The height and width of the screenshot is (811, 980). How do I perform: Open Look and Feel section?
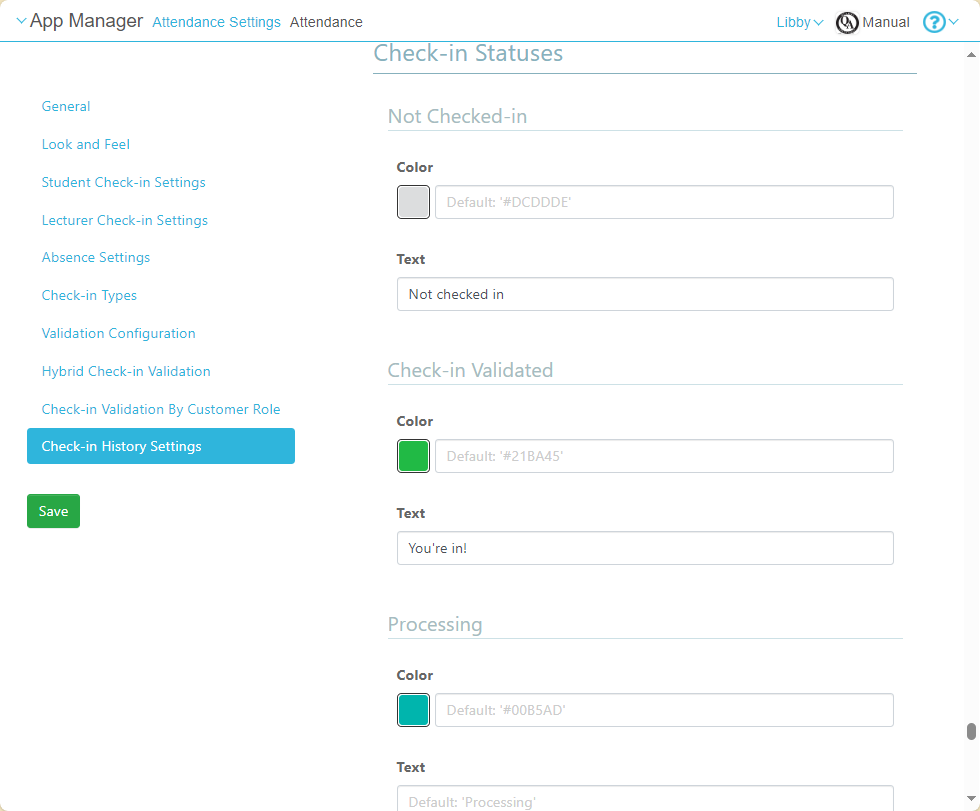click(x=86, y=144)
